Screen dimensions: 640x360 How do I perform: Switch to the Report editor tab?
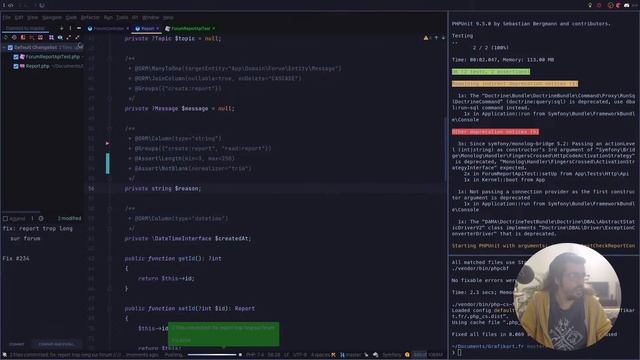click(x=147, y=29)
